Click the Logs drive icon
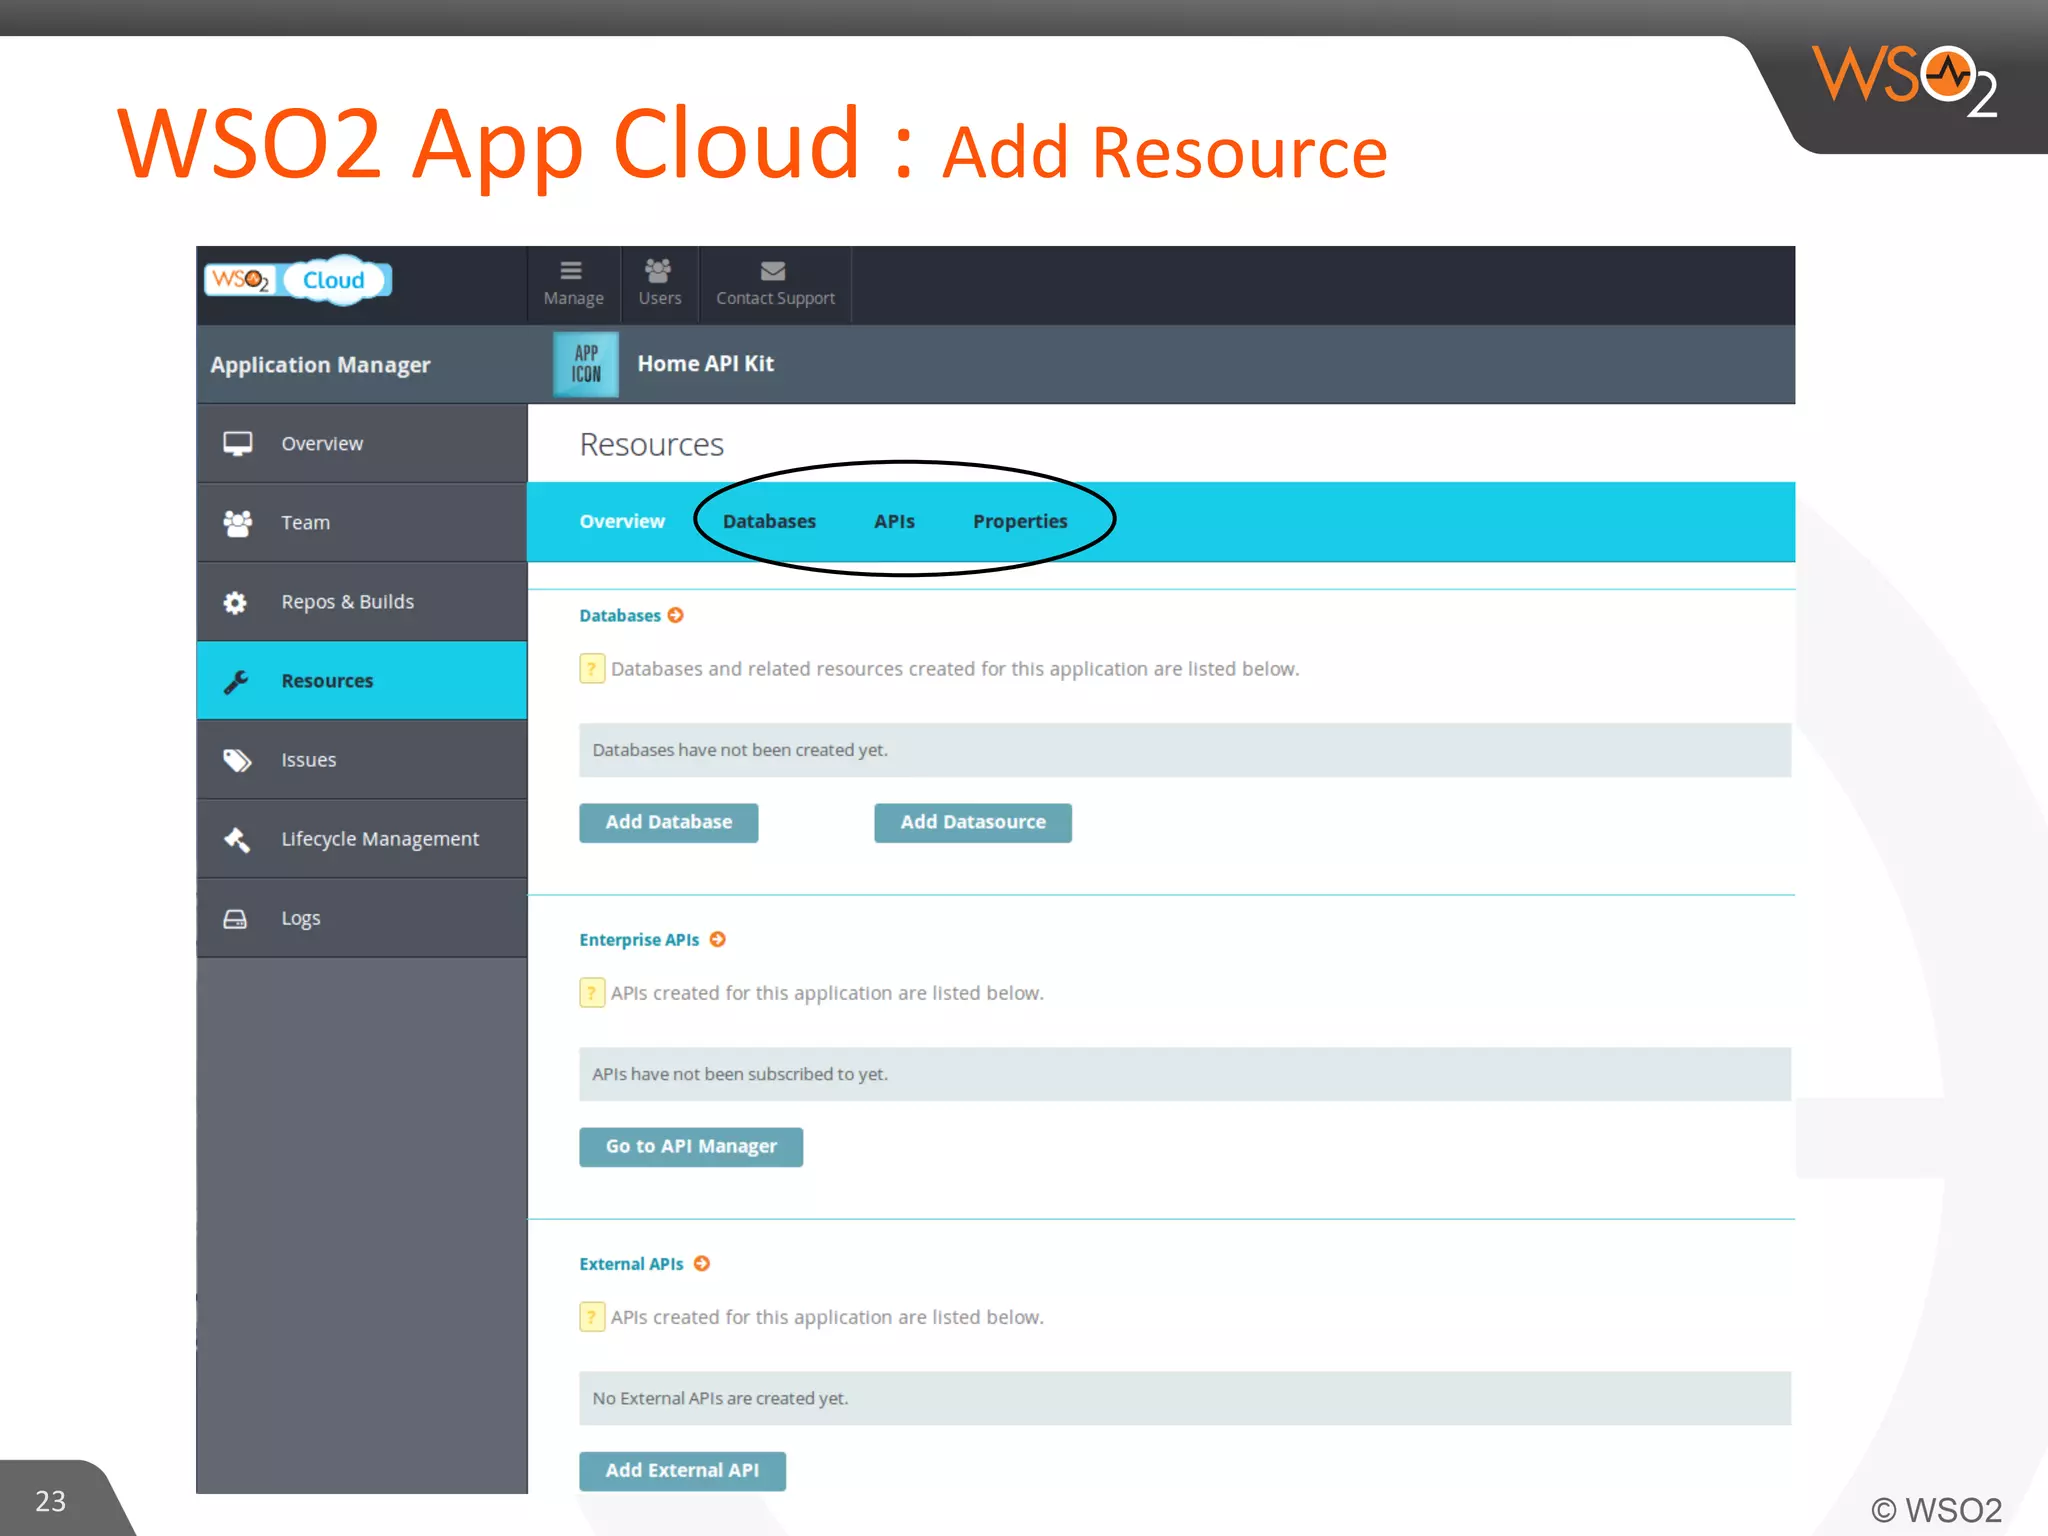 pyautogui.click(x=235, y=918)
